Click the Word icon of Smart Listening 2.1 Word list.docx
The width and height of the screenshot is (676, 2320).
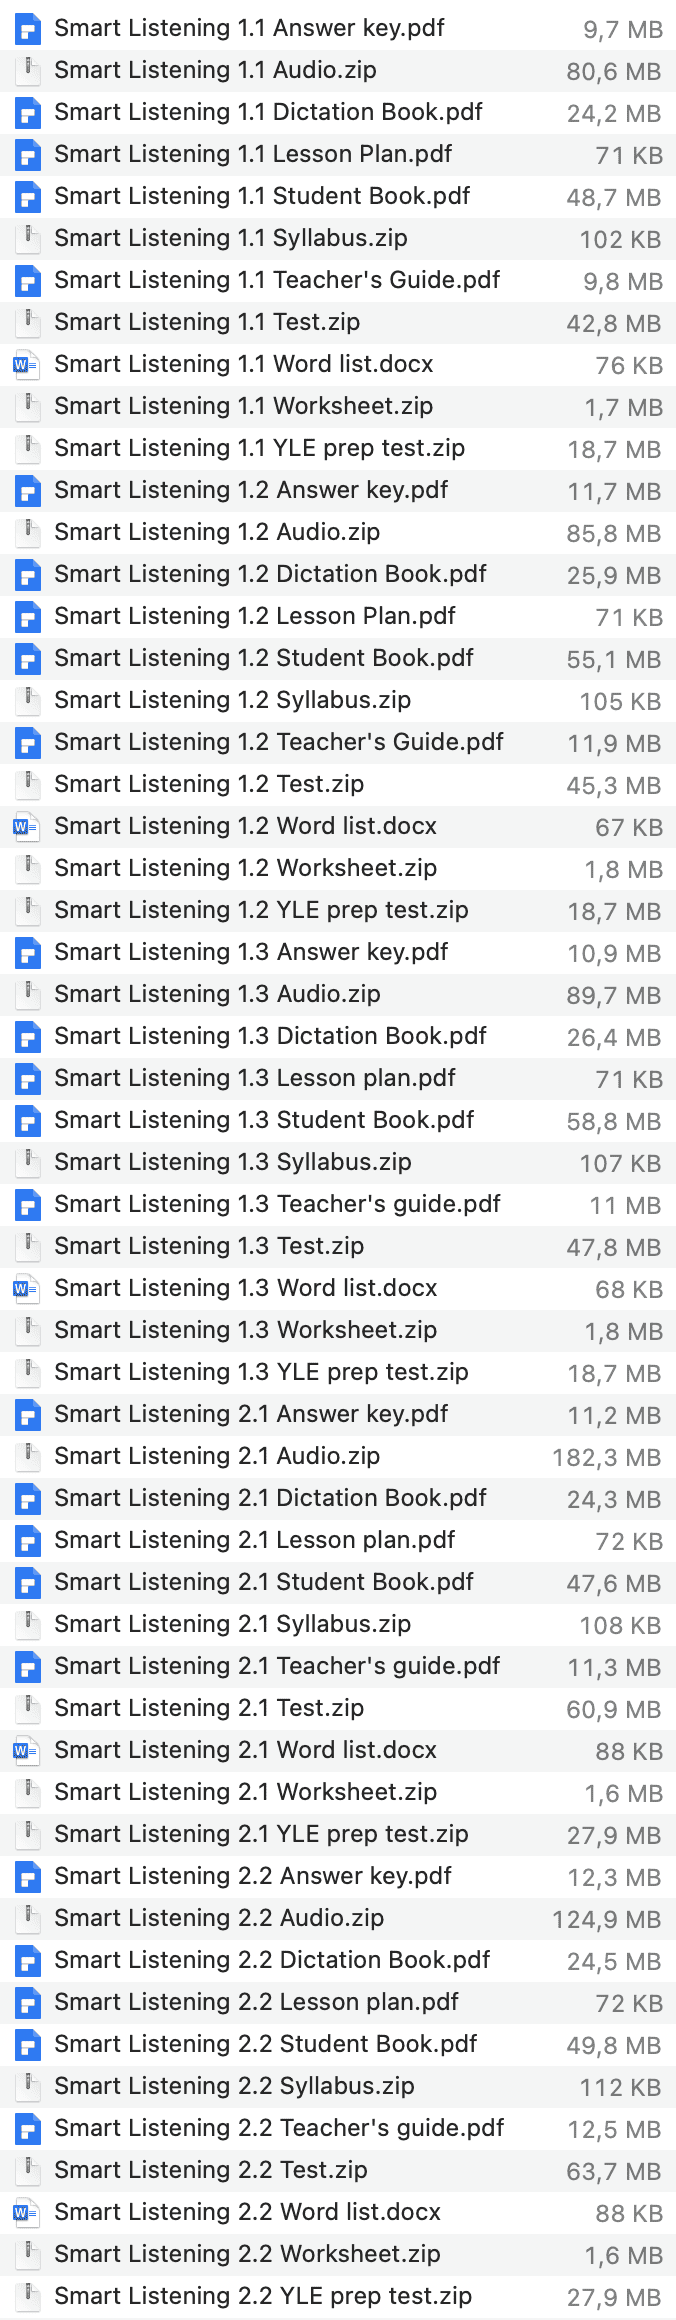(x=28, y=1751)
